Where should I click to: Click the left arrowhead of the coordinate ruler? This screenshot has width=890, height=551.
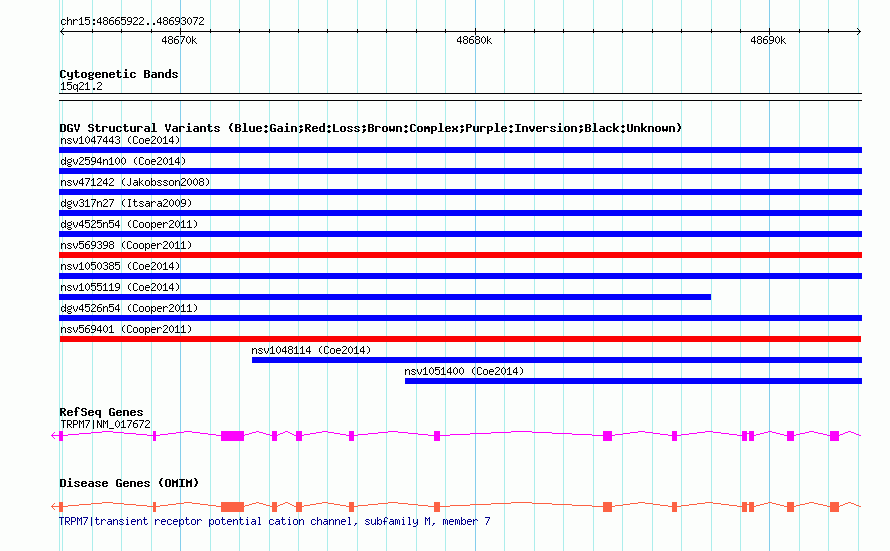click(x=62, y=32)
